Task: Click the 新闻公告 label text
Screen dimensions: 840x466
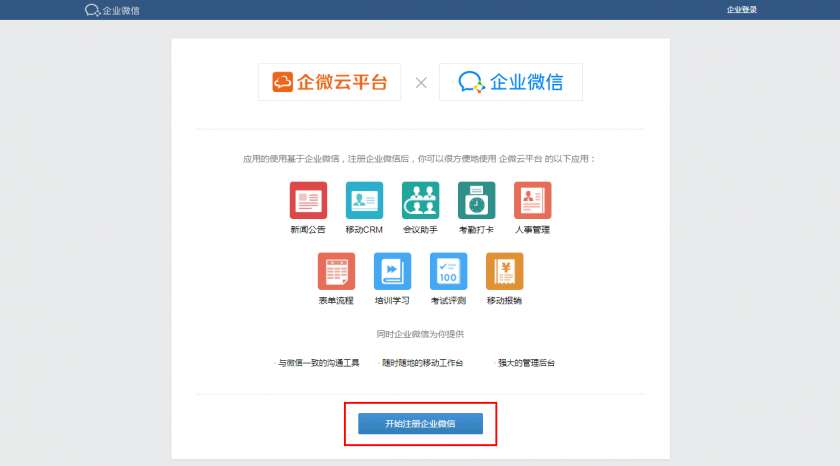Action: pos(308,230)
